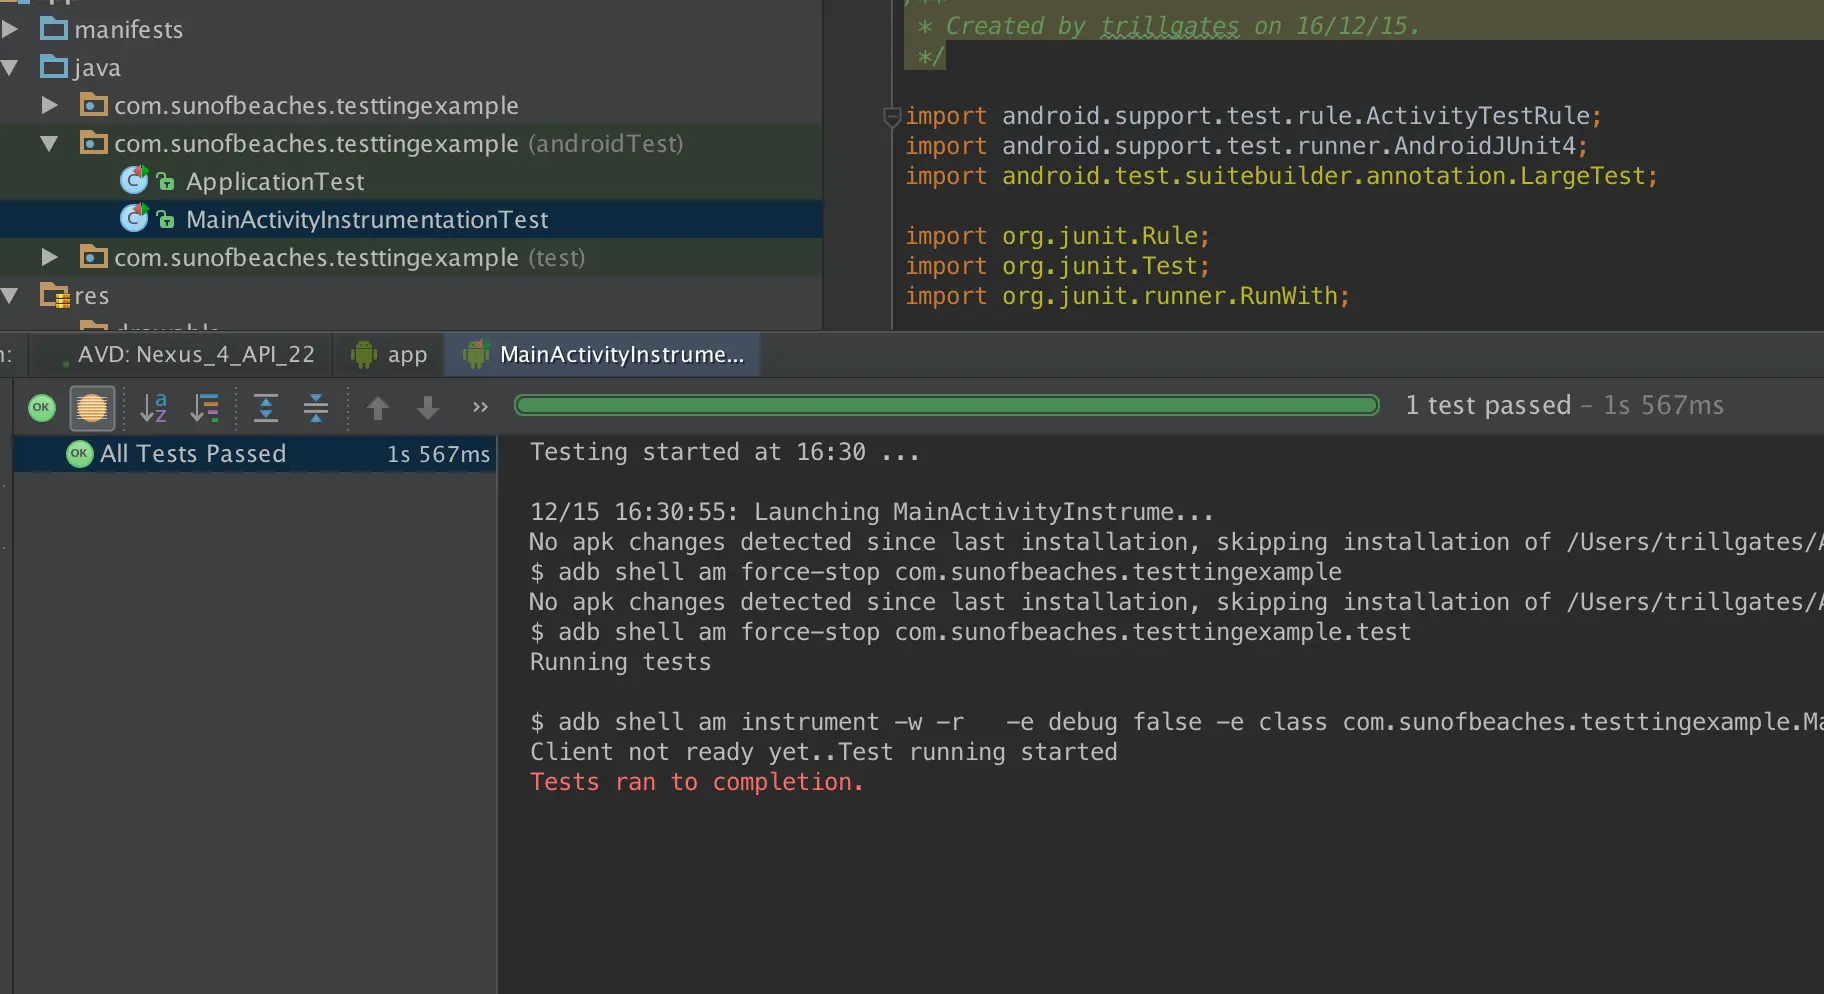1824x994 pixels.
Task: Collapse all test results in the tree
Action: point(316,407)
